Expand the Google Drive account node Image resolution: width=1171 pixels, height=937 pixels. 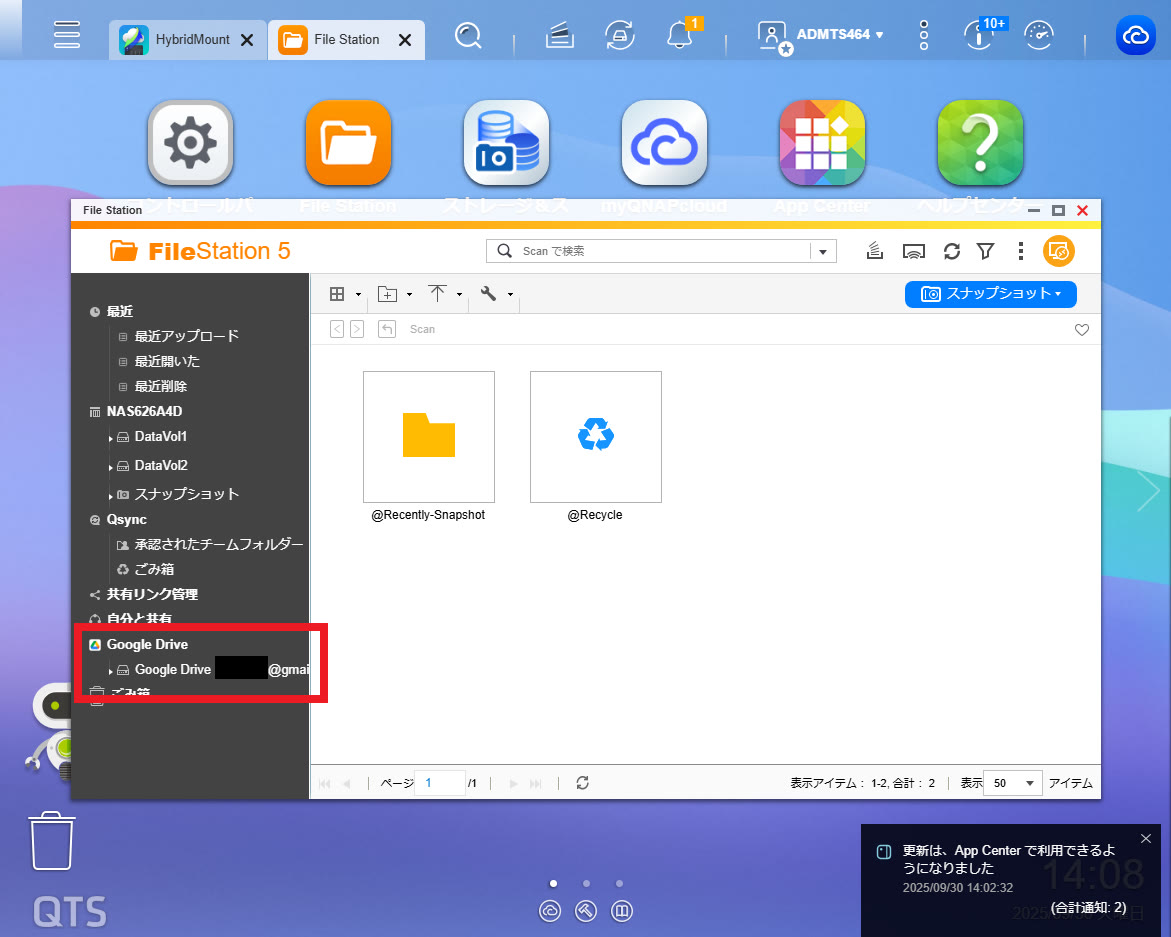click(111, 671)
